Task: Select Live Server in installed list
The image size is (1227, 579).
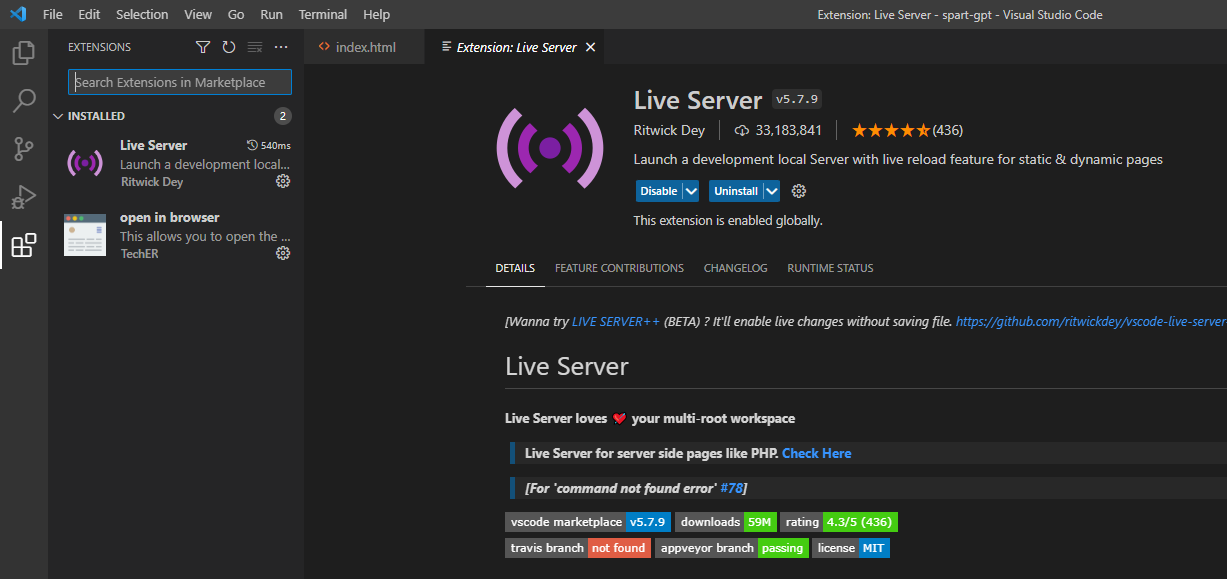Action: [176, 163]
